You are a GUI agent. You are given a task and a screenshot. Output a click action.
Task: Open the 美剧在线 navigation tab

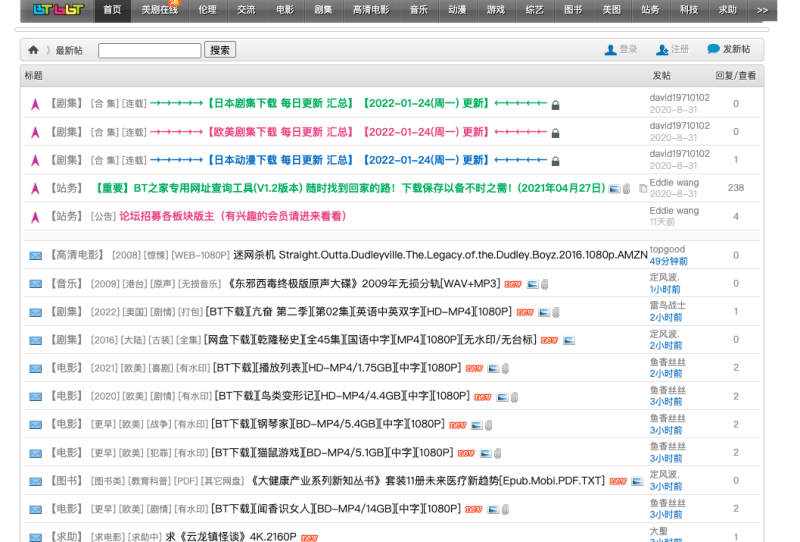click(160, 10)
